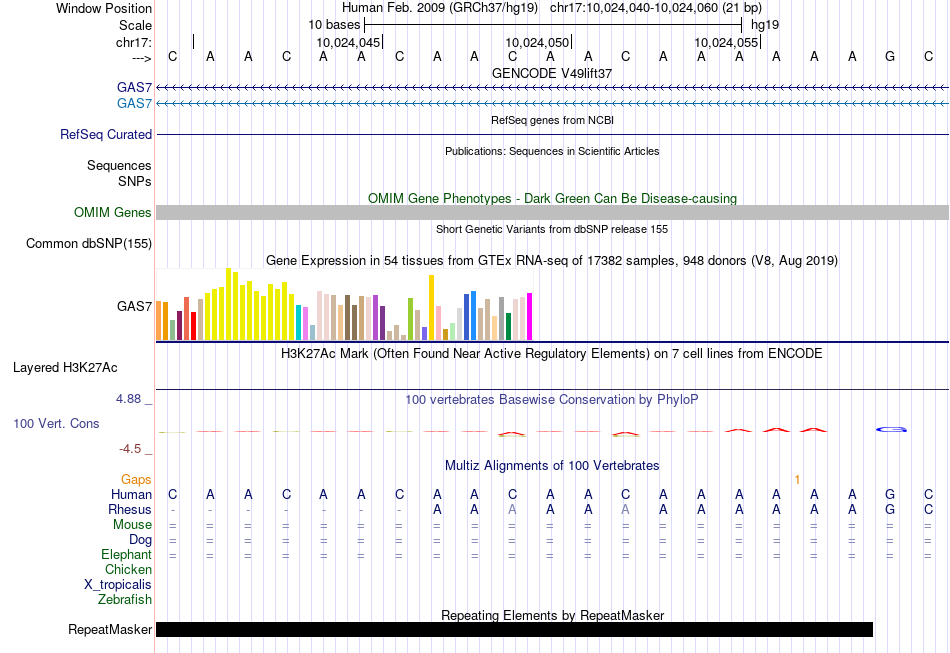Open the H3K27Ac Mark track title
The height and width of the screenshot is (653, 950).
[x=552, y=354]
